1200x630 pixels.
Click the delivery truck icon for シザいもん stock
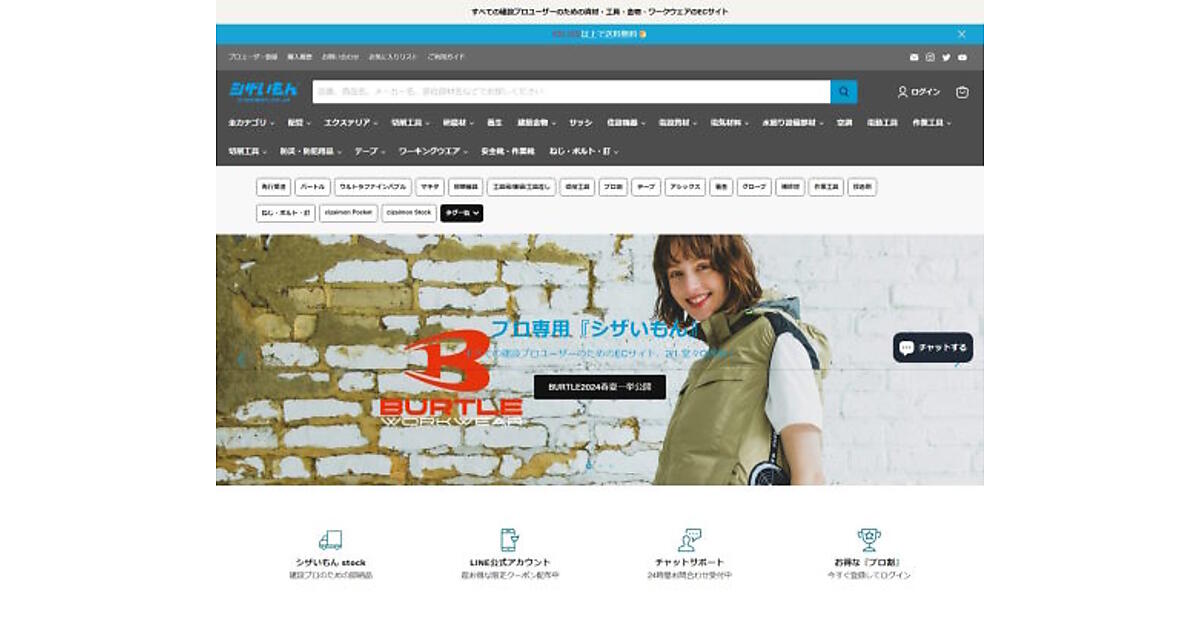click(330, 540)
